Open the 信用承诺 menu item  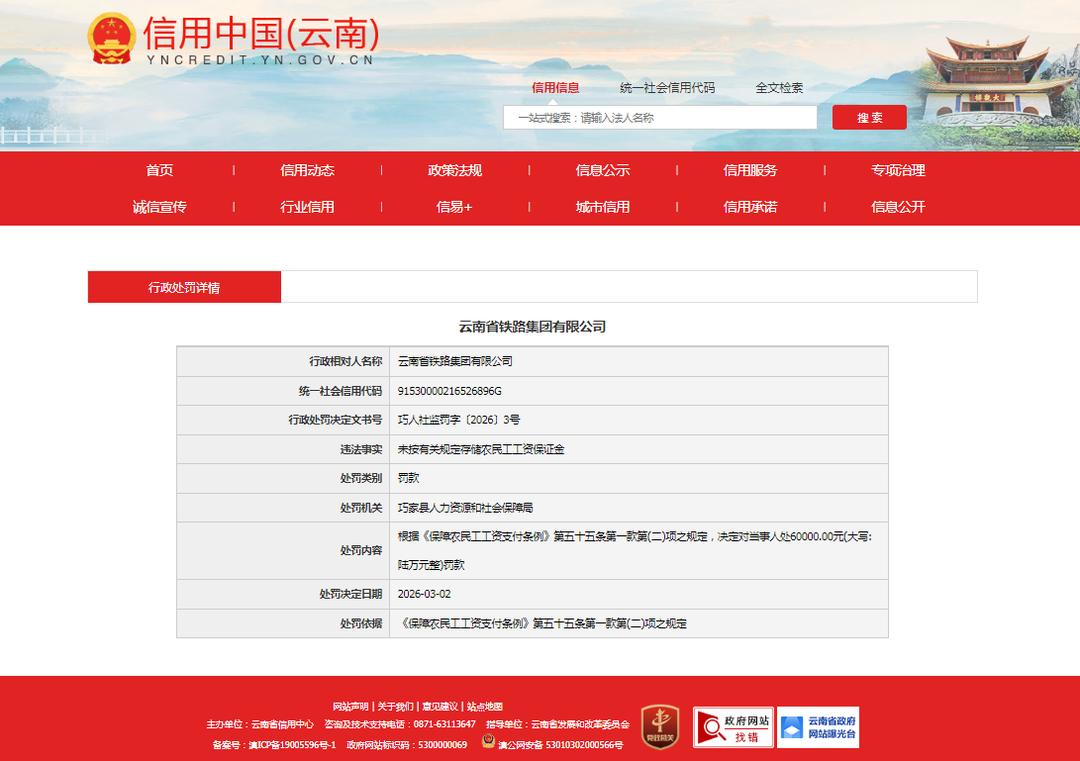tap(750, 207)
